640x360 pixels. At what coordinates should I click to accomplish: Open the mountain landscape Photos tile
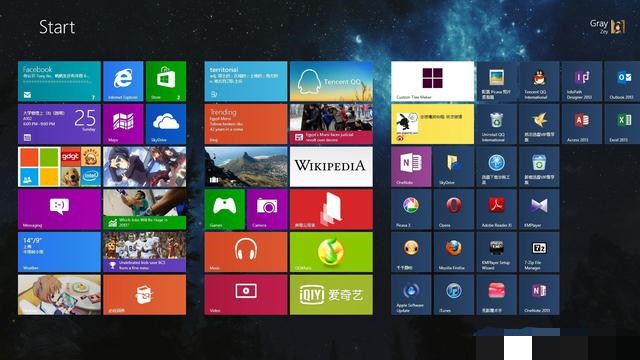pyautogui.click(x=246, y=167)
